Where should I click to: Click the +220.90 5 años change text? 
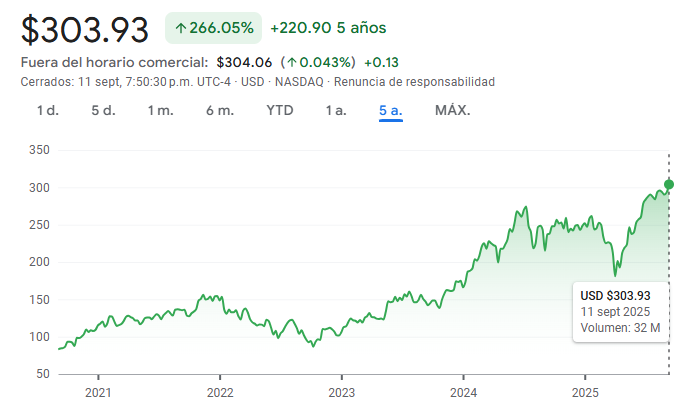(x=328, y=28)
